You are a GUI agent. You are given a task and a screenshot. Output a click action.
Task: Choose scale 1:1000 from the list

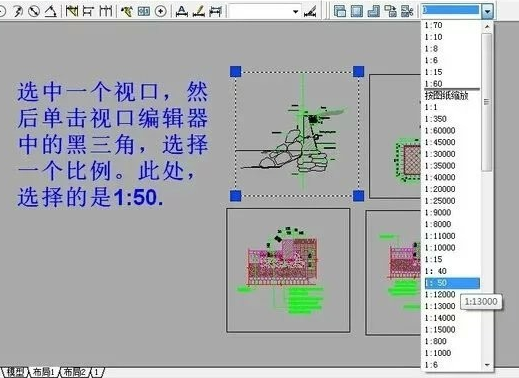tap(438, 353)
